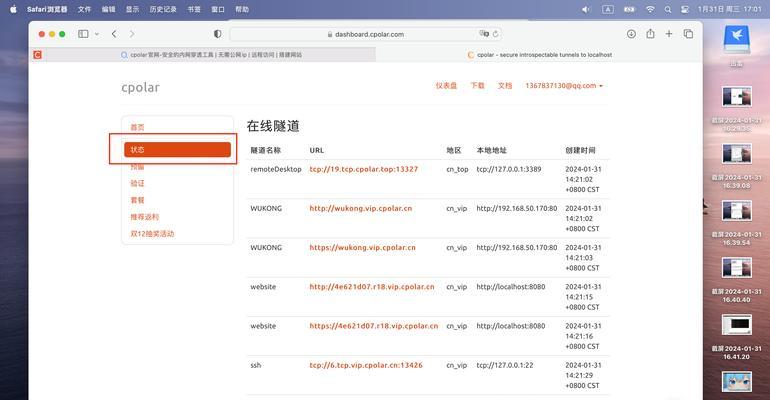Open the Apple menu
The image size is (770, 400).
click(13, 9)
